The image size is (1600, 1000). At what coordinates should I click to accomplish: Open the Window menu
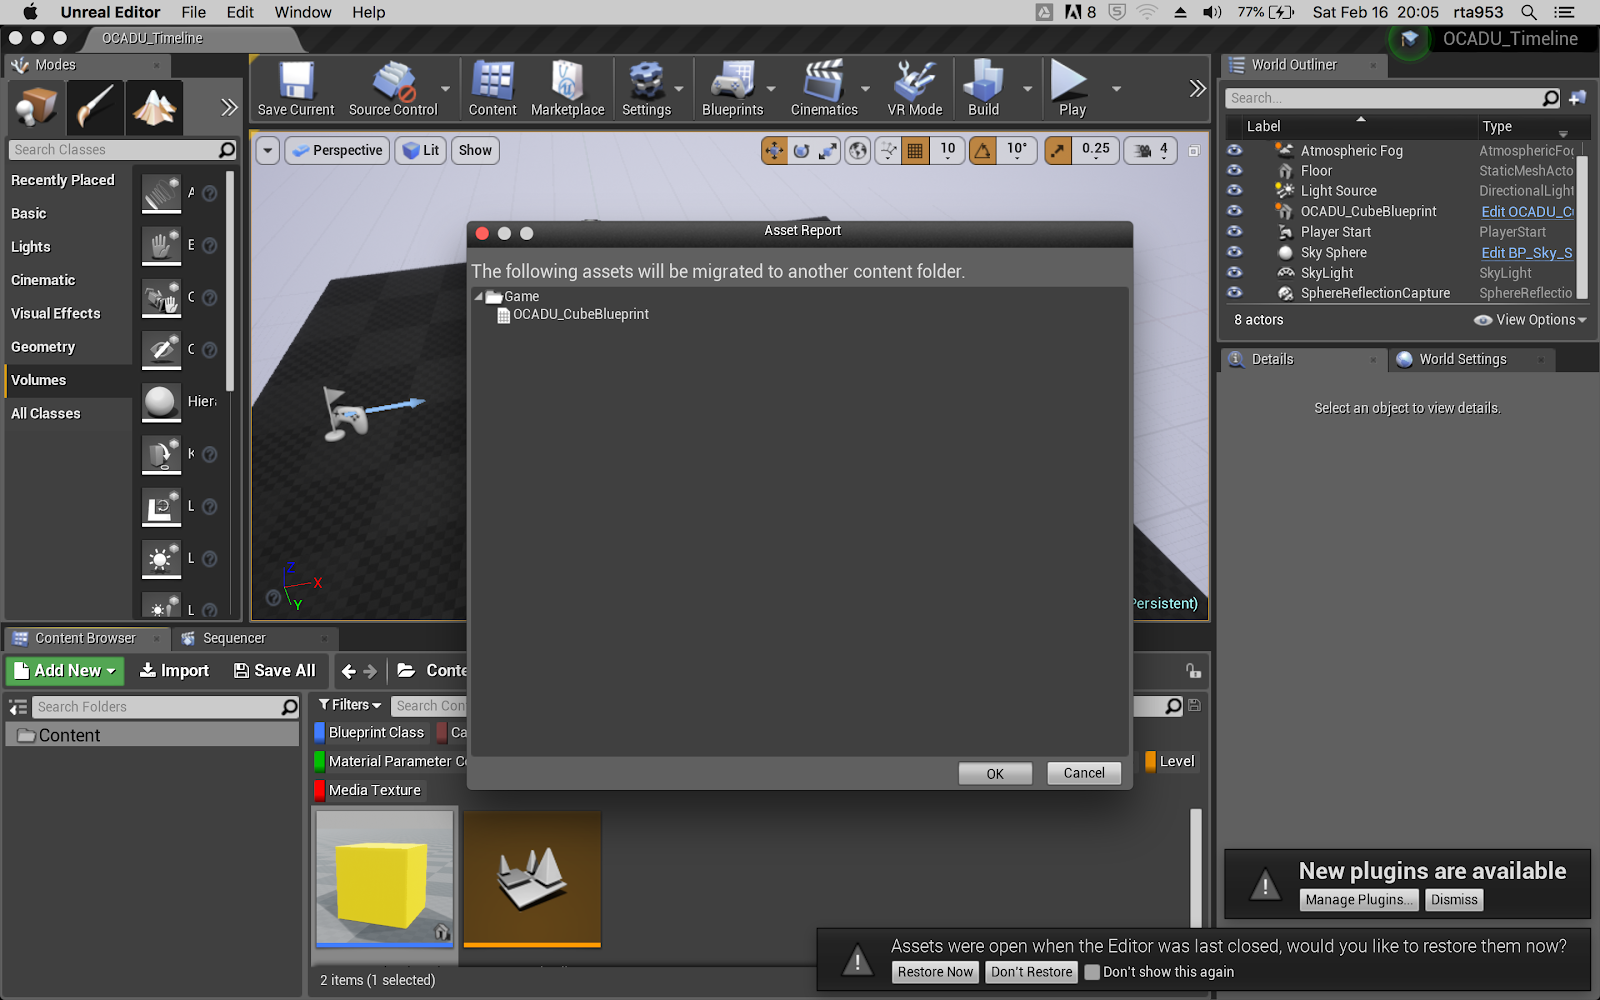[x=303, y=12]
